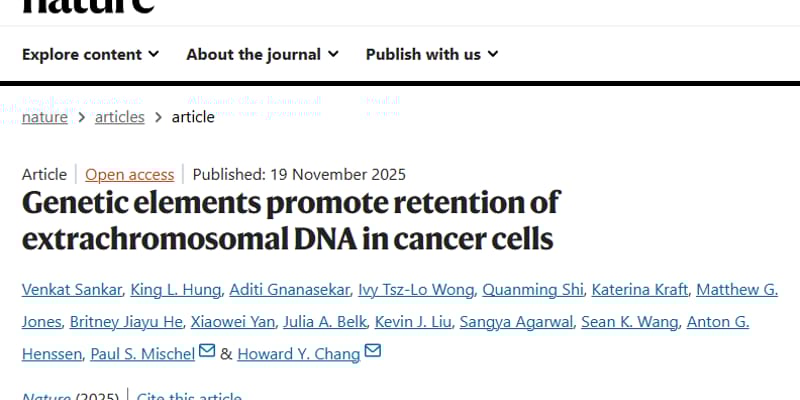Open the articles breadcrumb link

(x=119, y=117)
